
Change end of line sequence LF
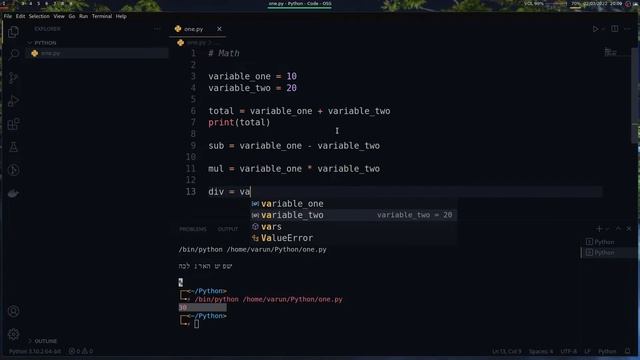click(x=587, y=351)
